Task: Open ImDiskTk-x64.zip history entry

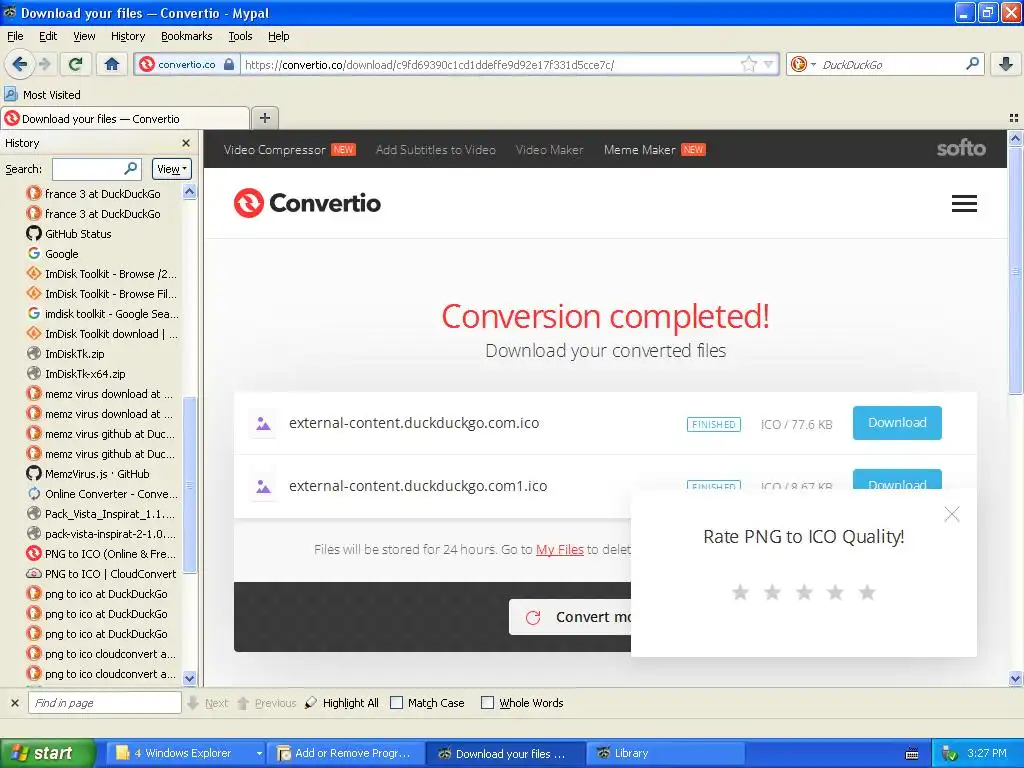Action: (85, 374)
